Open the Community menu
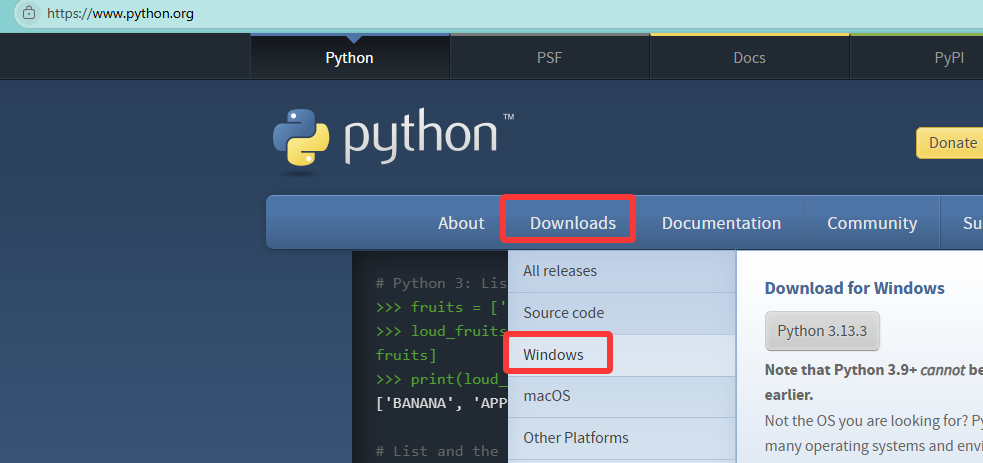The width and height of the screenshot is (983, 463). [x=872, y=223]
